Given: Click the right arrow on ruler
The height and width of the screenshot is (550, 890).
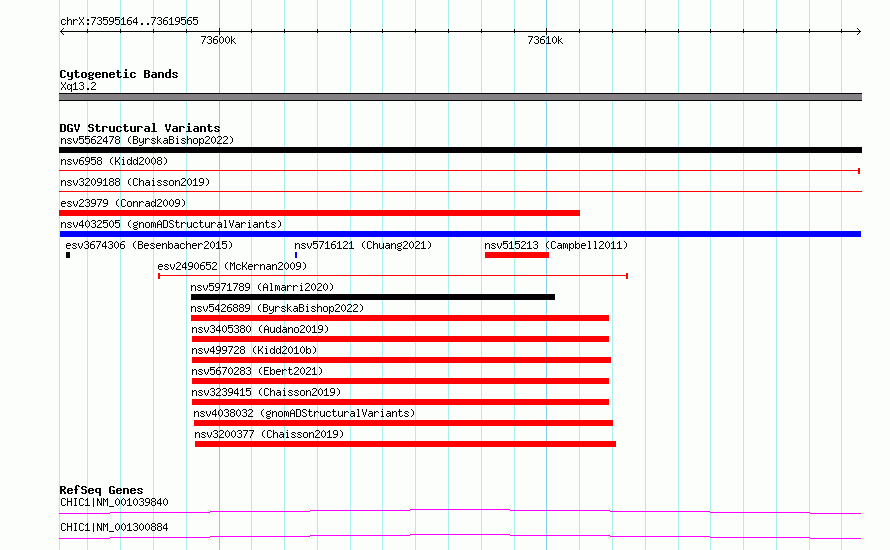Looking at the screenshot, I should [x=859, y=31].
